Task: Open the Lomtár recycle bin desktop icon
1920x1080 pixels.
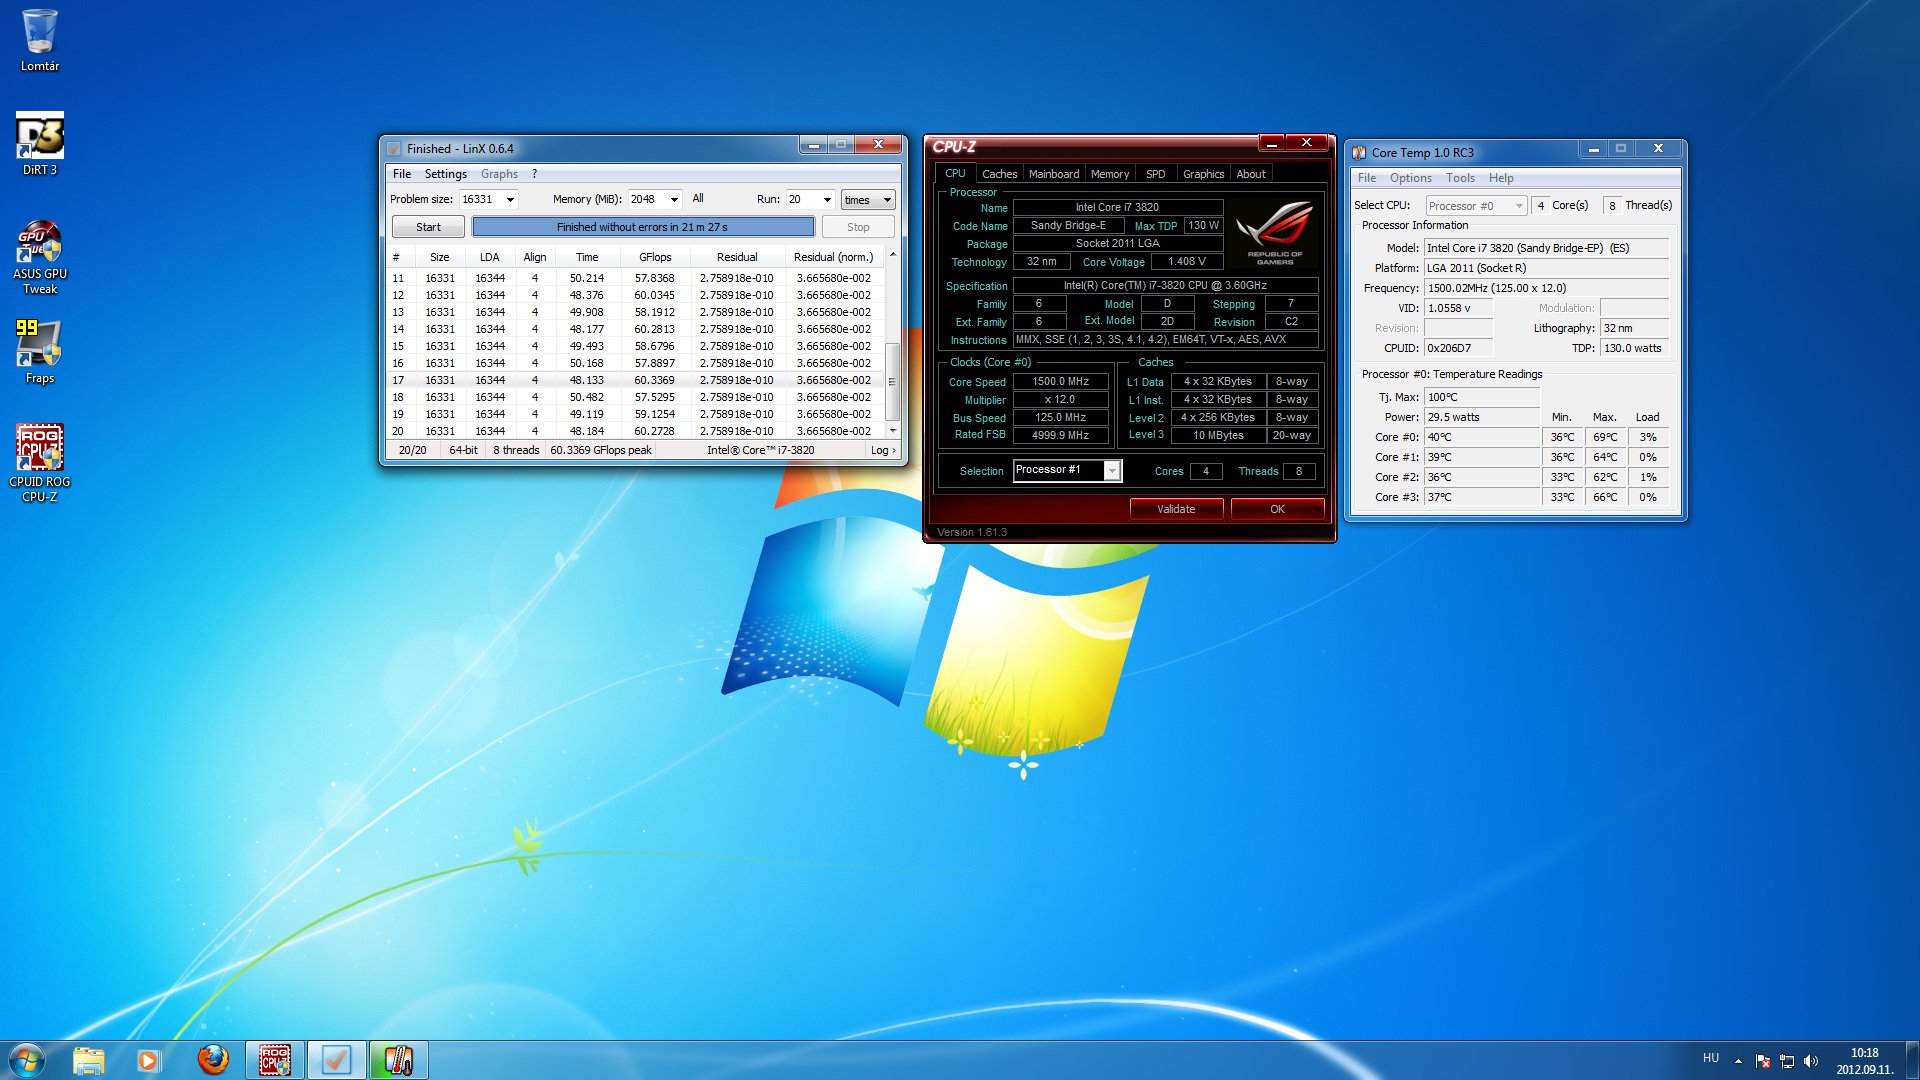Action: (x=40, y=40)
